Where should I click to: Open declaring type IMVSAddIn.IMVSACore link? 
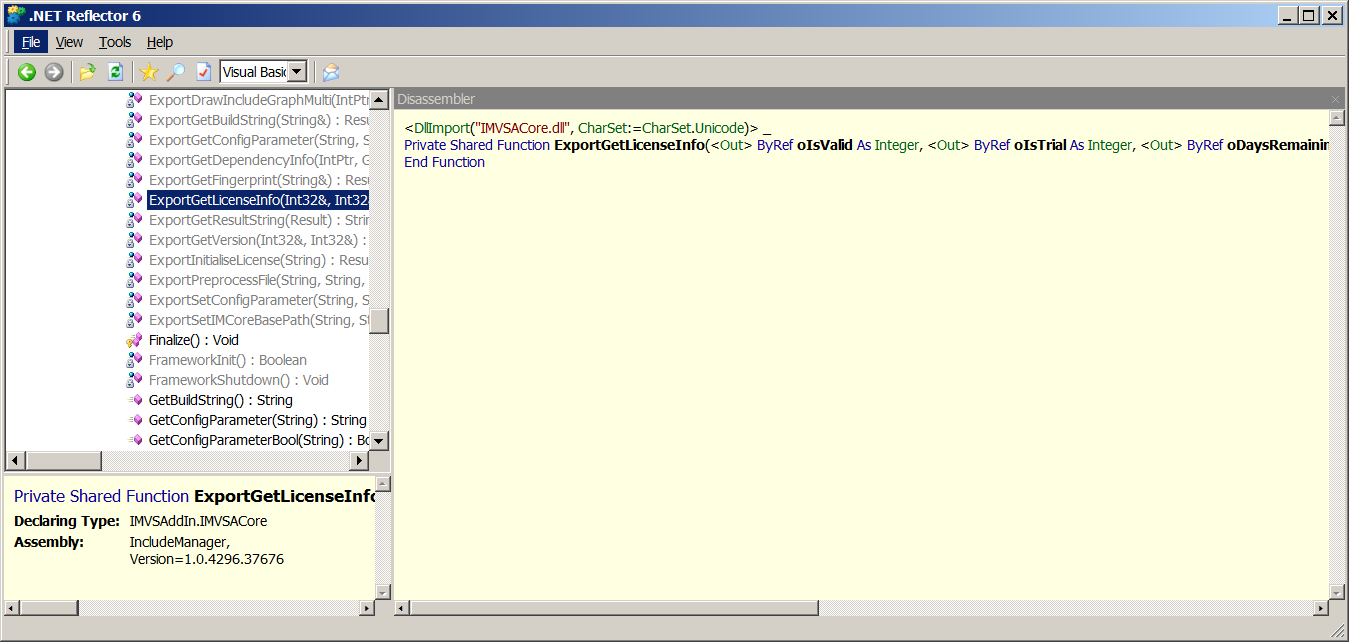pyautogui.click(x=198, y=521)
